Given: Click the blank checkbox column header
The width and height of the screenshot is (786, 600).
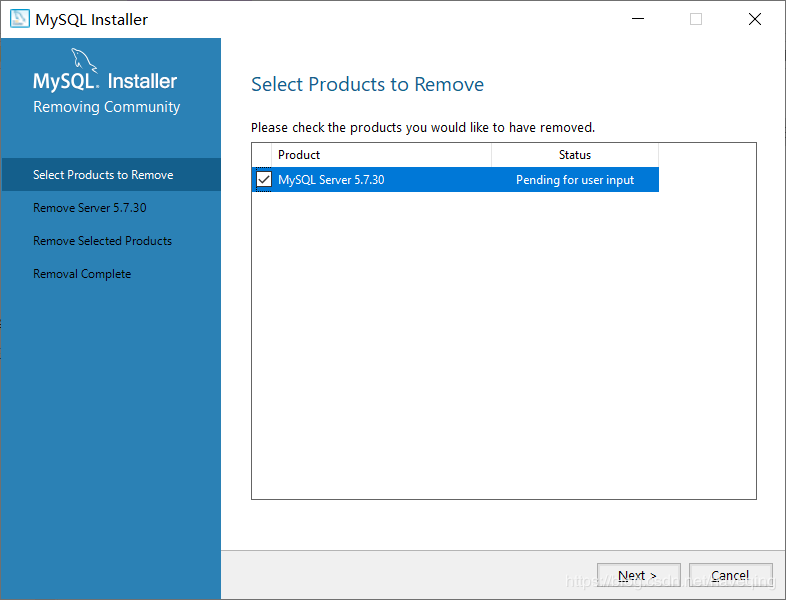Looking at the screenshot, I should [262, 155].
